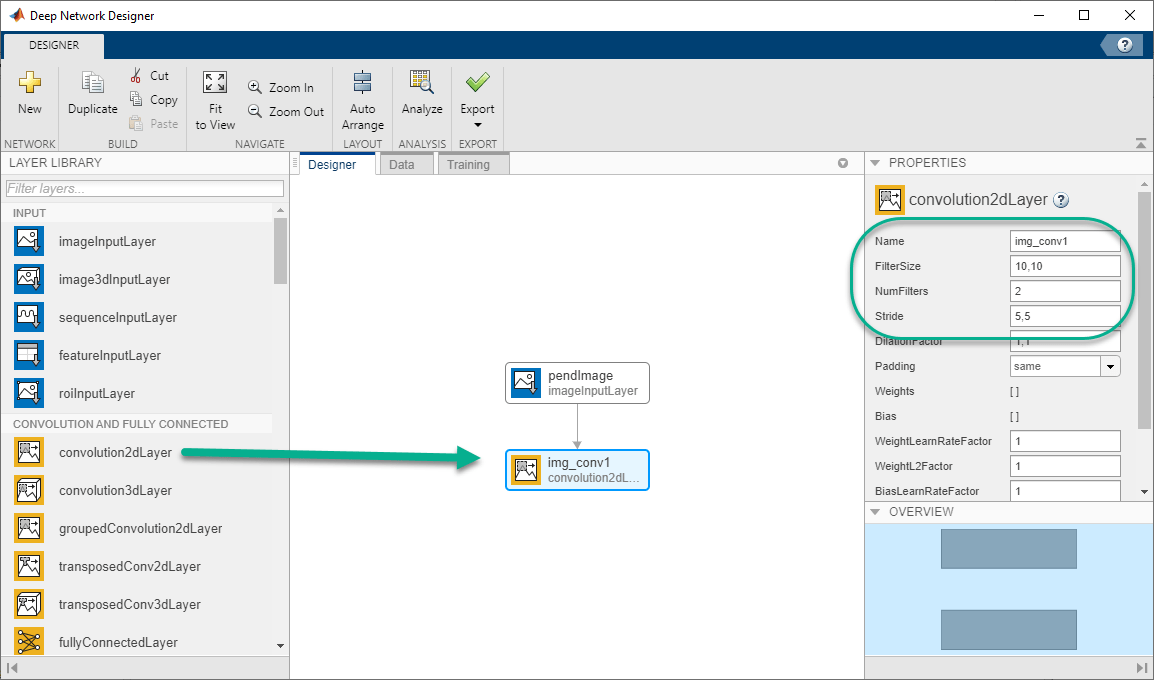
Task: Edit the Stride field
Action: [1065, 316]
